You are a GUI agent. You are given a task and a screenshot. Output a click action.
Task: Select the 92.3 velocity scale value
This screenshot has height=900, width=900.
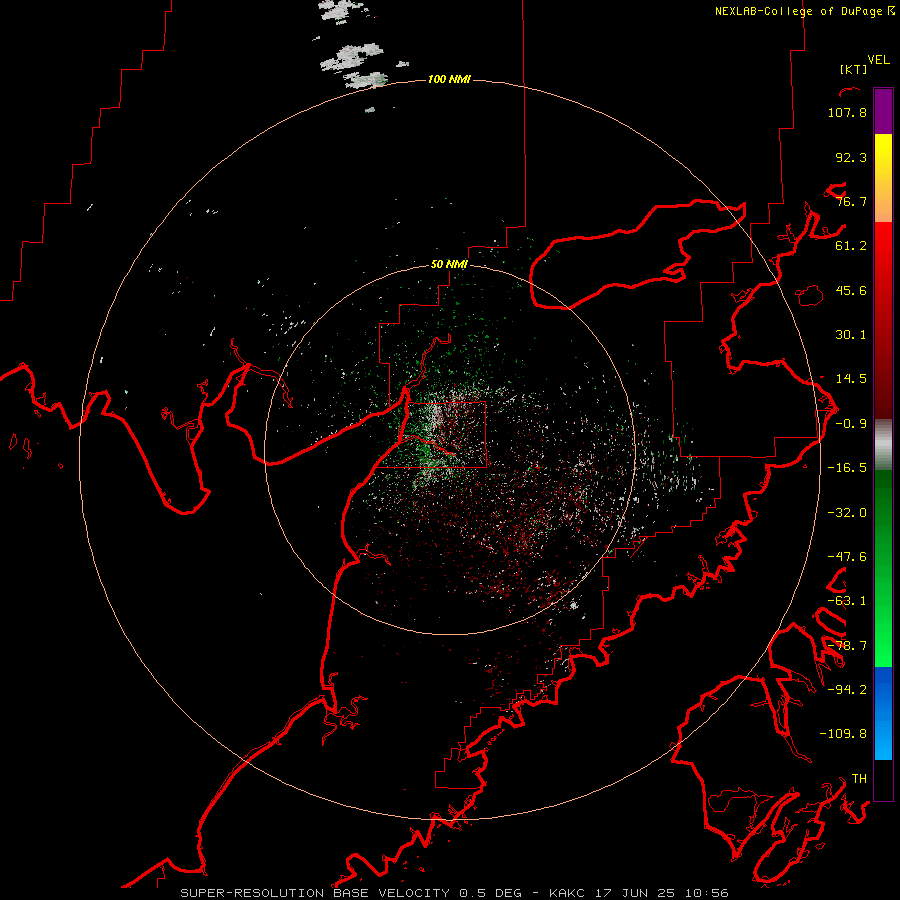851,157
